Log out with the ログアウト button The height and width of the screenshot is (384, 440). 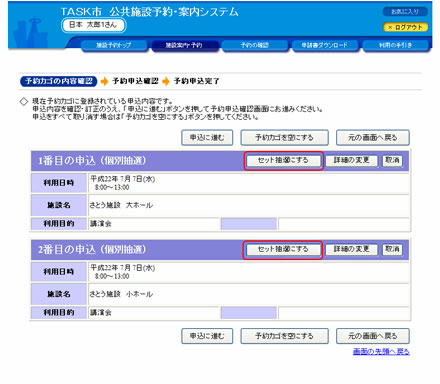pyautogui.click(x=405, y=27)
